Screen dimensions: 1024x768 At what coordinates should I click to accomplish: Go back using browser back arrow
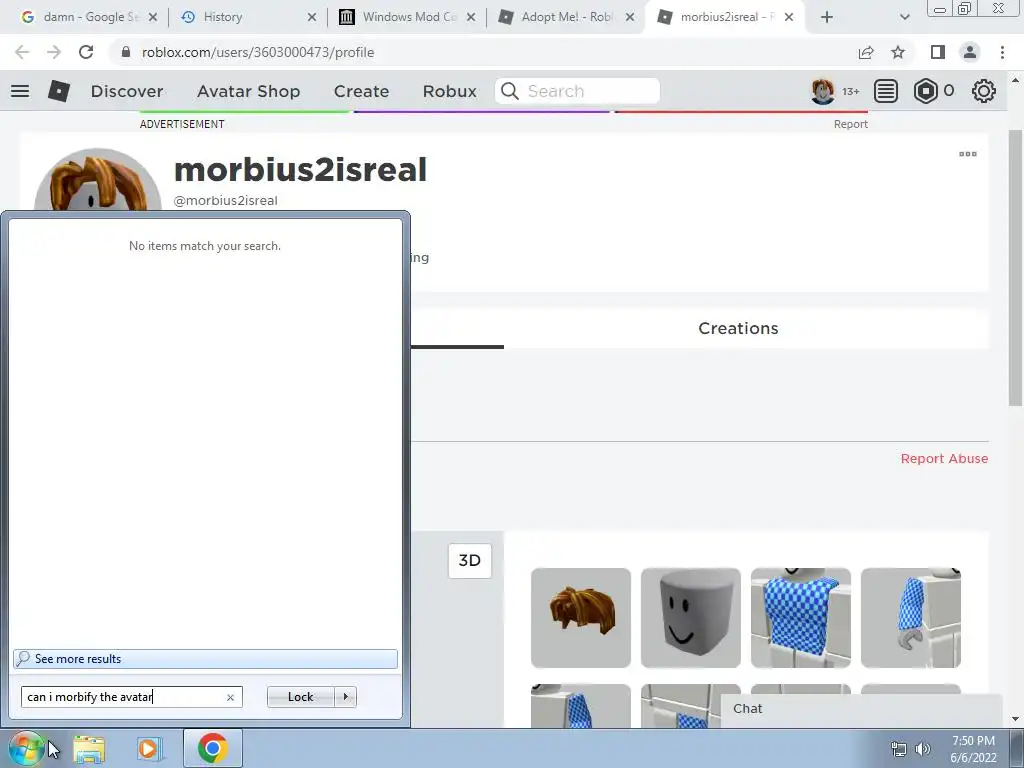pyautogui.click(x=22, y=52)
